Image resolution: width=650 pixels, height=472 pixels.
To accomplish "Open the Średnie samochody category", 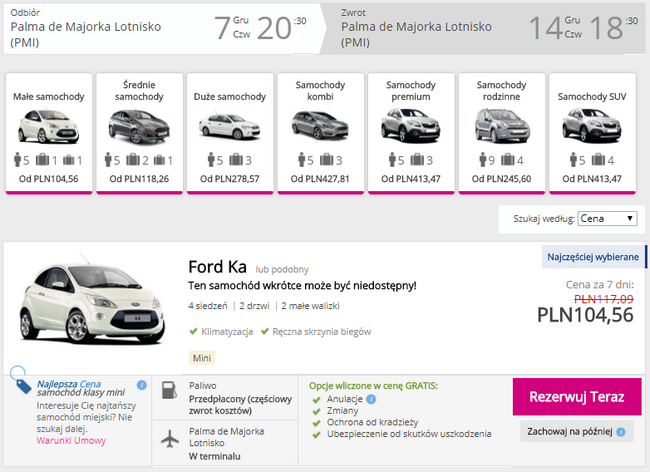I will point(140,132).
